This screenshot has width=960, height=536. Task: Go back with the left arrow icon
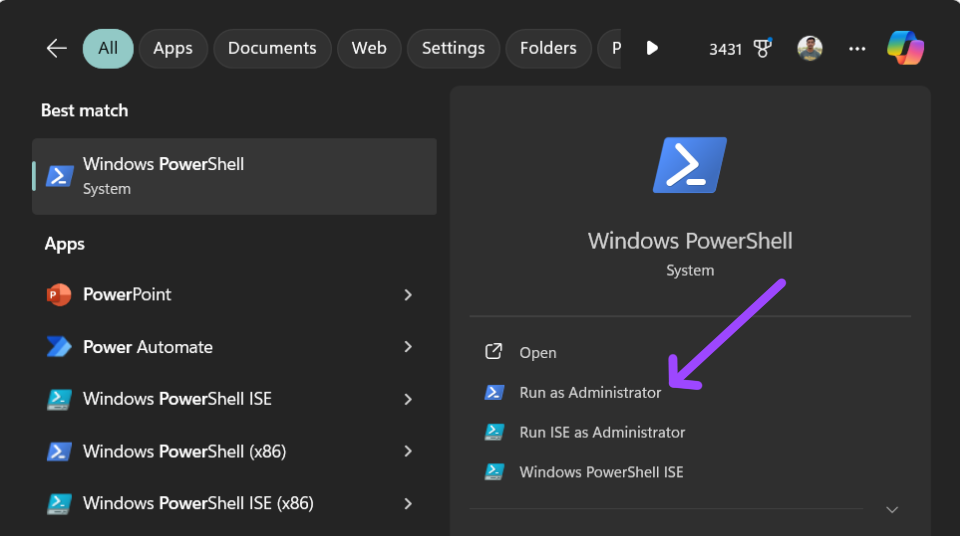click(x=56, y=48)
